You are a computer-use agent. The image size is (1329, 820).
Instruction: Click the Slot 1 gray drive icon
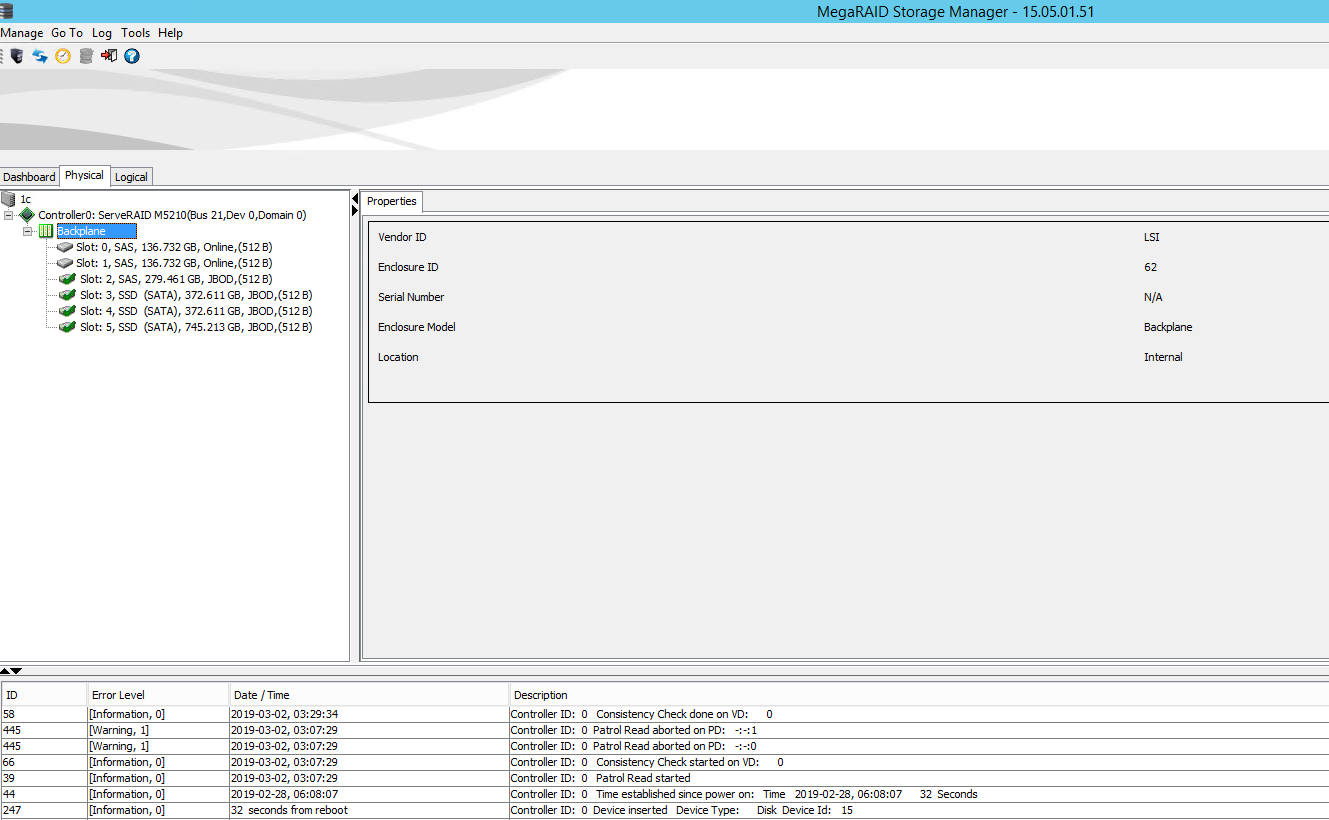(65, 263)
